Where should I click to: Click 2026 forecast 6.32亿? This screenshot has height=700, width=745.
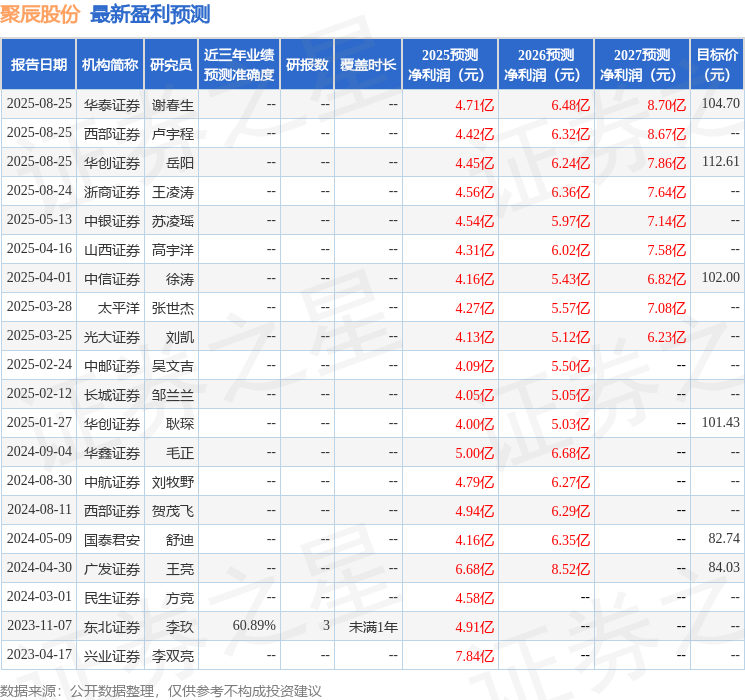571,134
